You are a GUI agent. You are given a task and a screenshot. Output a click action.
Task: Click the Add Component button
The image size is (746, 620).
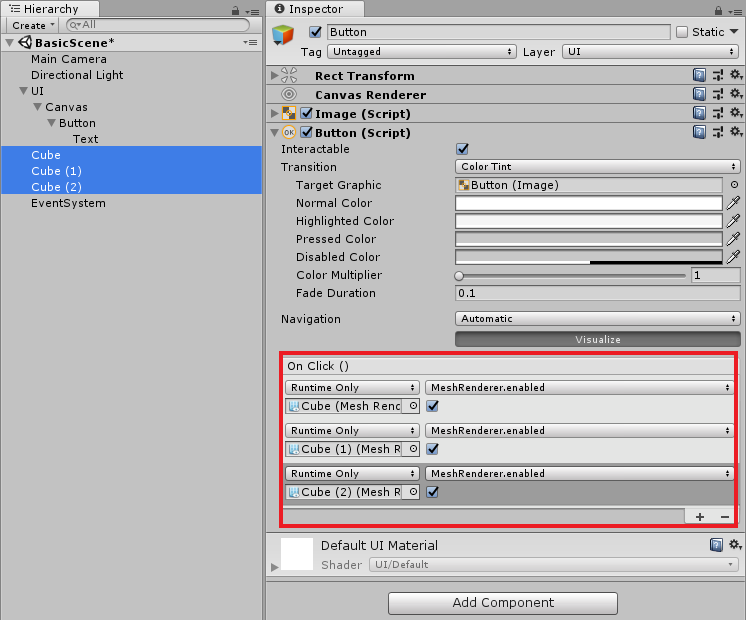(x=503, y=603)
